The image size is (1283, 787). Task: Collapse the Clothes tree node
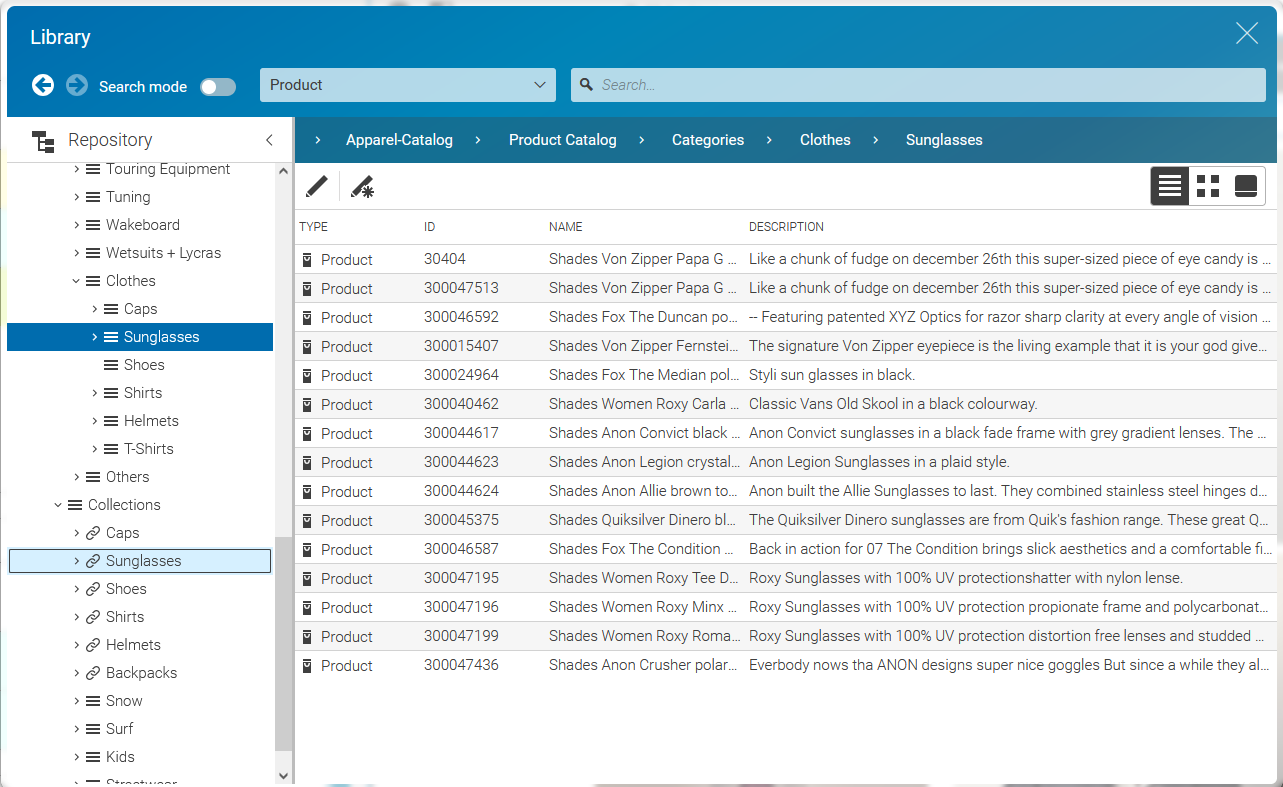[x=76, y=281]
